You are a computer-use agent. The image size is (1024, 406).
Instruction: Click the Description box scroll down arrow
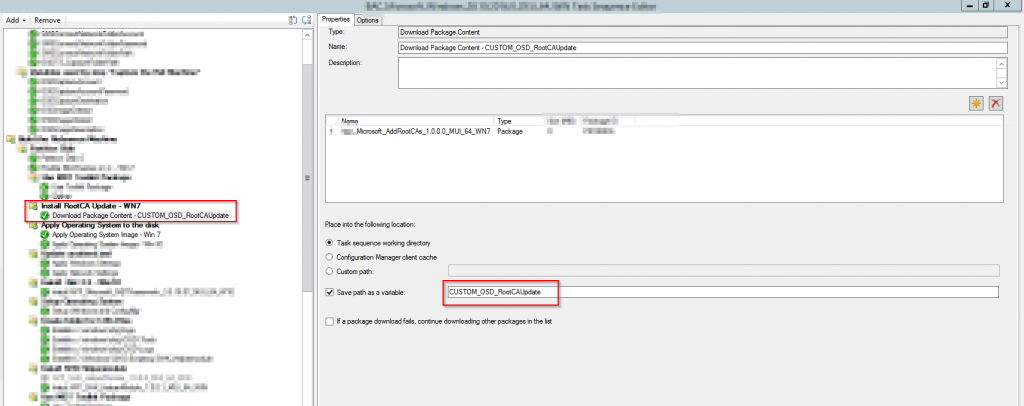coord(1002,82)
